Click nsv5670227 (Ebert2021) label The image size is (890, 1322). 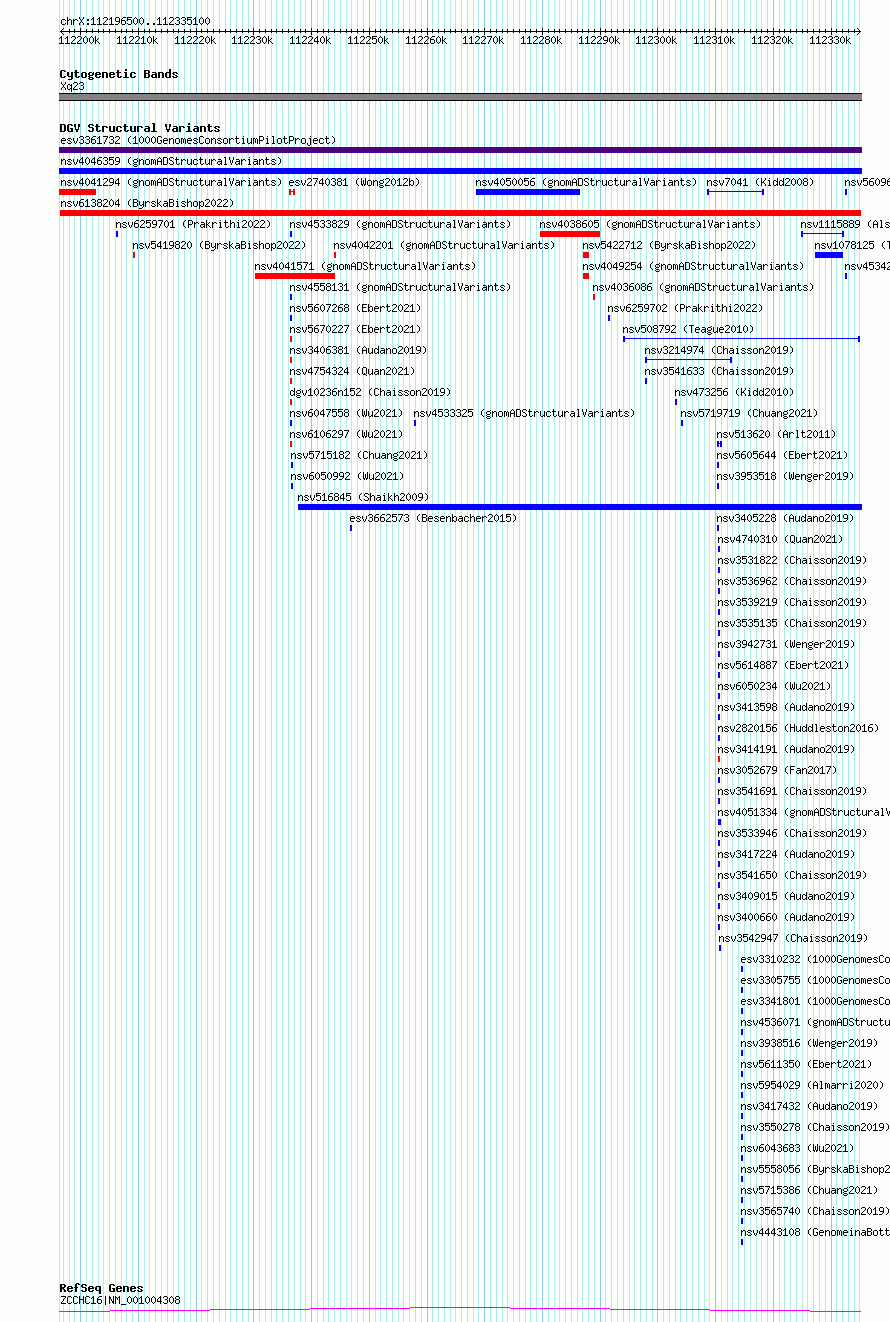pos(355,330)
